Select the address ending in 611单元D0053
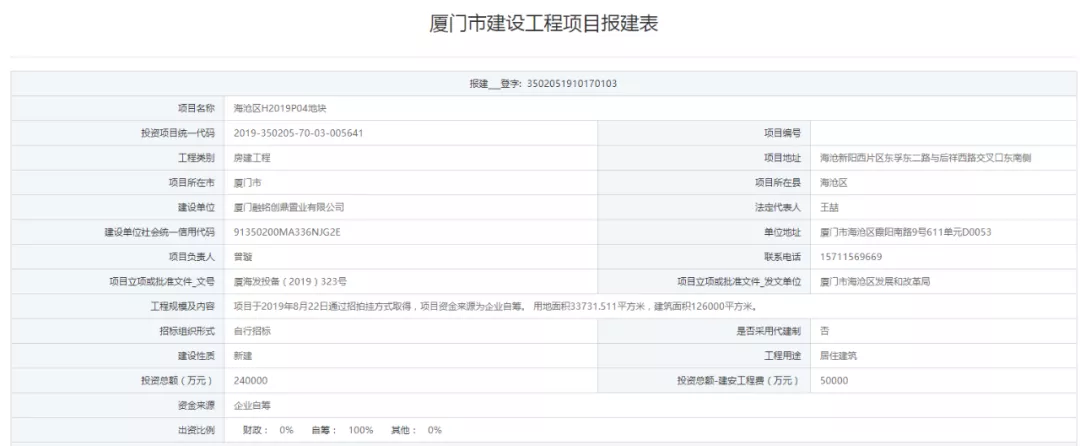This screenshot has height=446, width=1080. (x=906, y=232)
